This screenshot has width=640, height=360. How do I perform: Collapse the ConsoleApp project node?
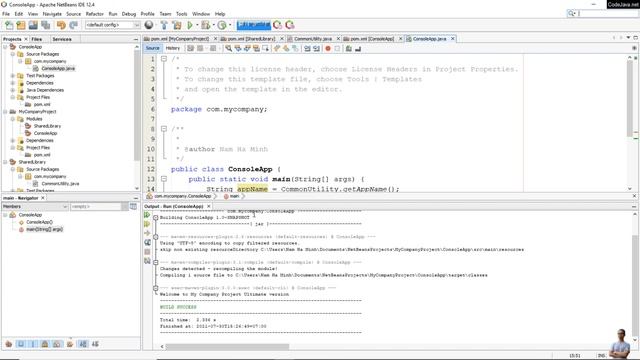click(x=5, y=47)
